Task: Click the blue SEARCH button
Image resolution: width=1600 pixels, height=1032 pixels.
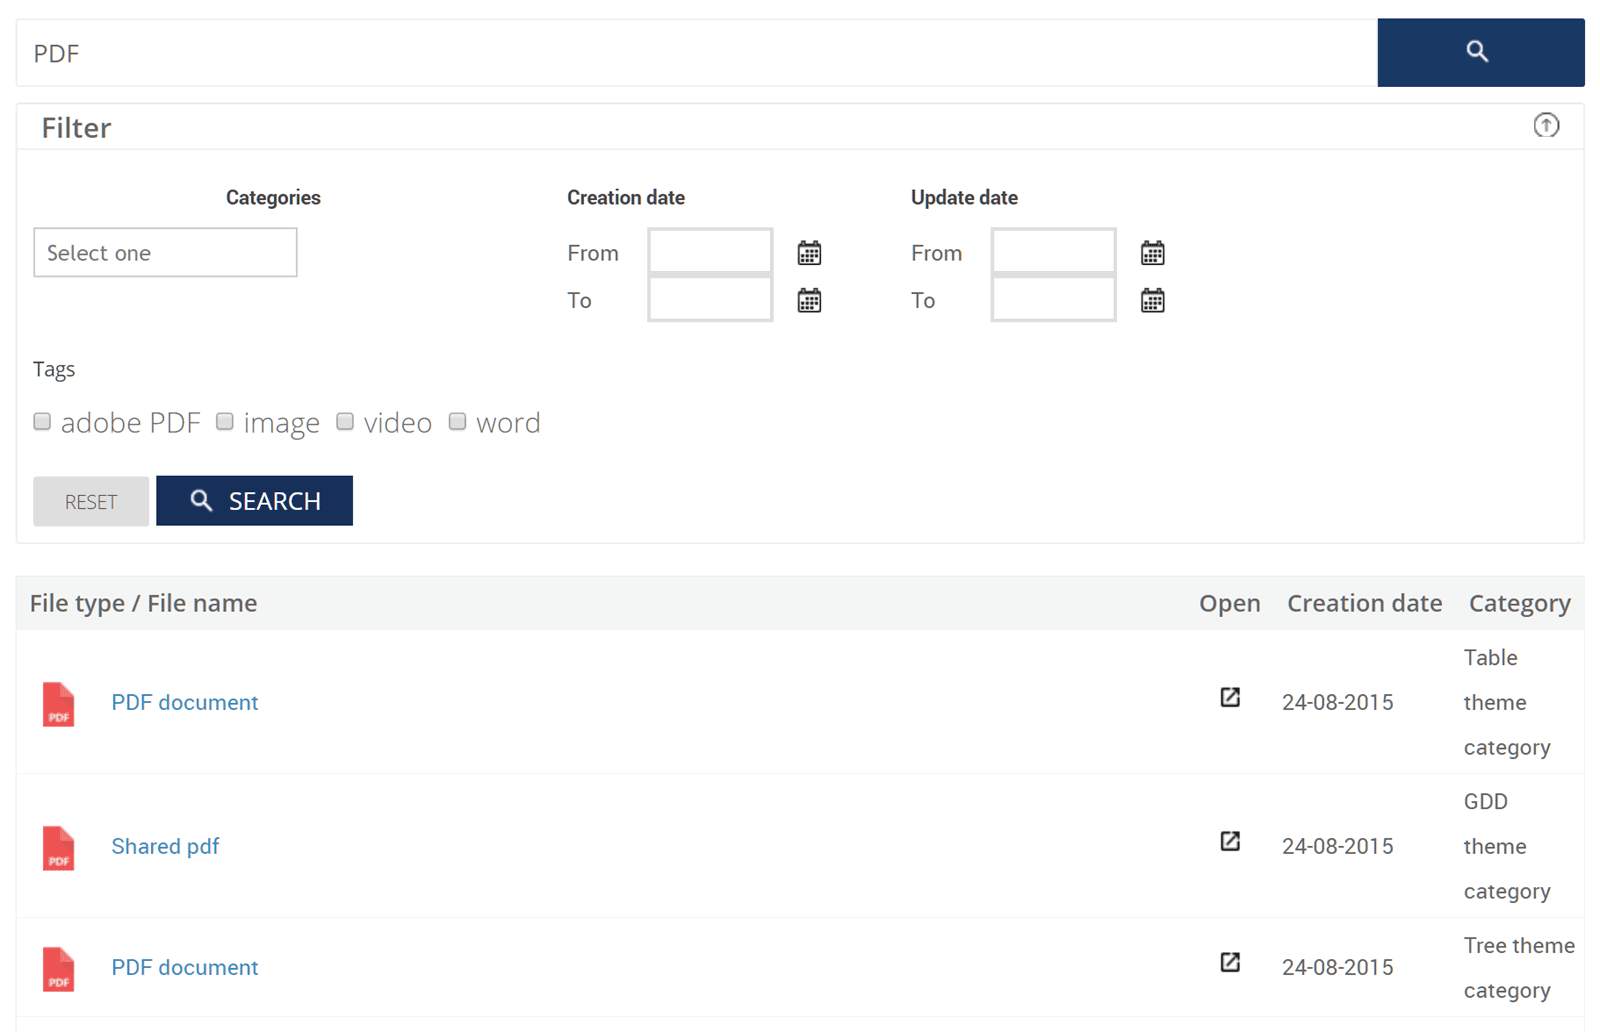Action: [x=254, y=501]
